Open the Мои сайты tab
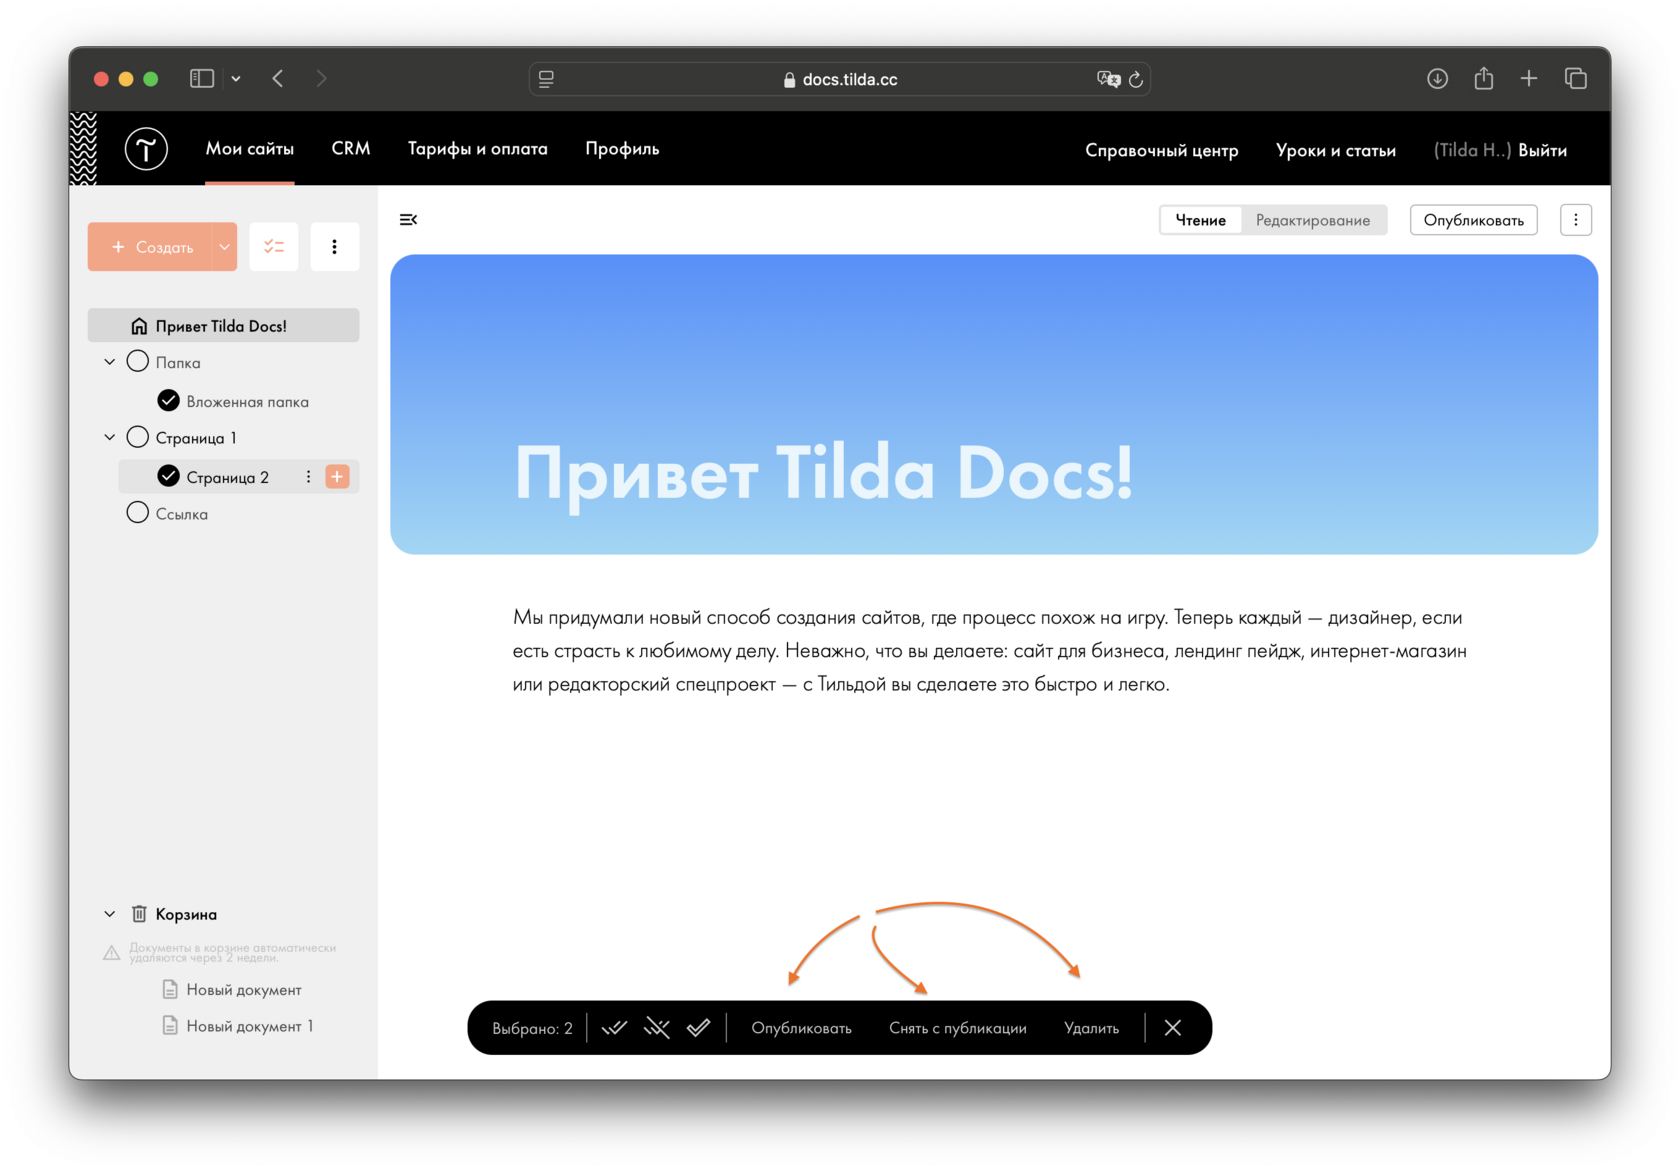 click(x=250, y=149)
